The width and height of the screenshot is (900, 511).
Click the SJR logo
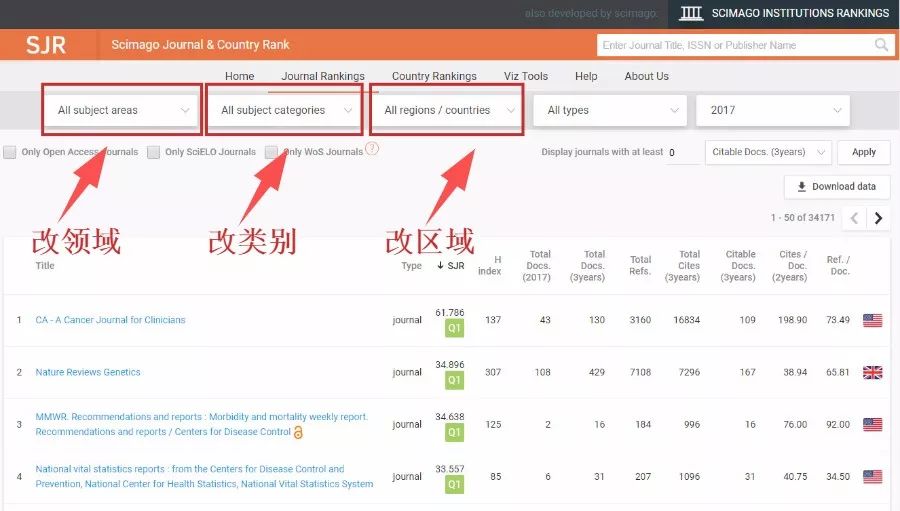pyautogui.click(x=46, y=45)
